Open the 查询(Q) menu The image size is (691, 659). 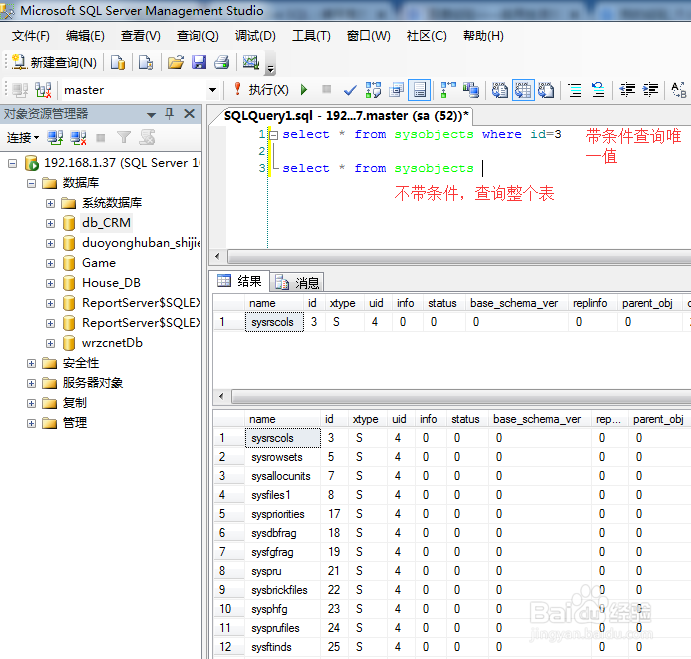tap(197, 36)
